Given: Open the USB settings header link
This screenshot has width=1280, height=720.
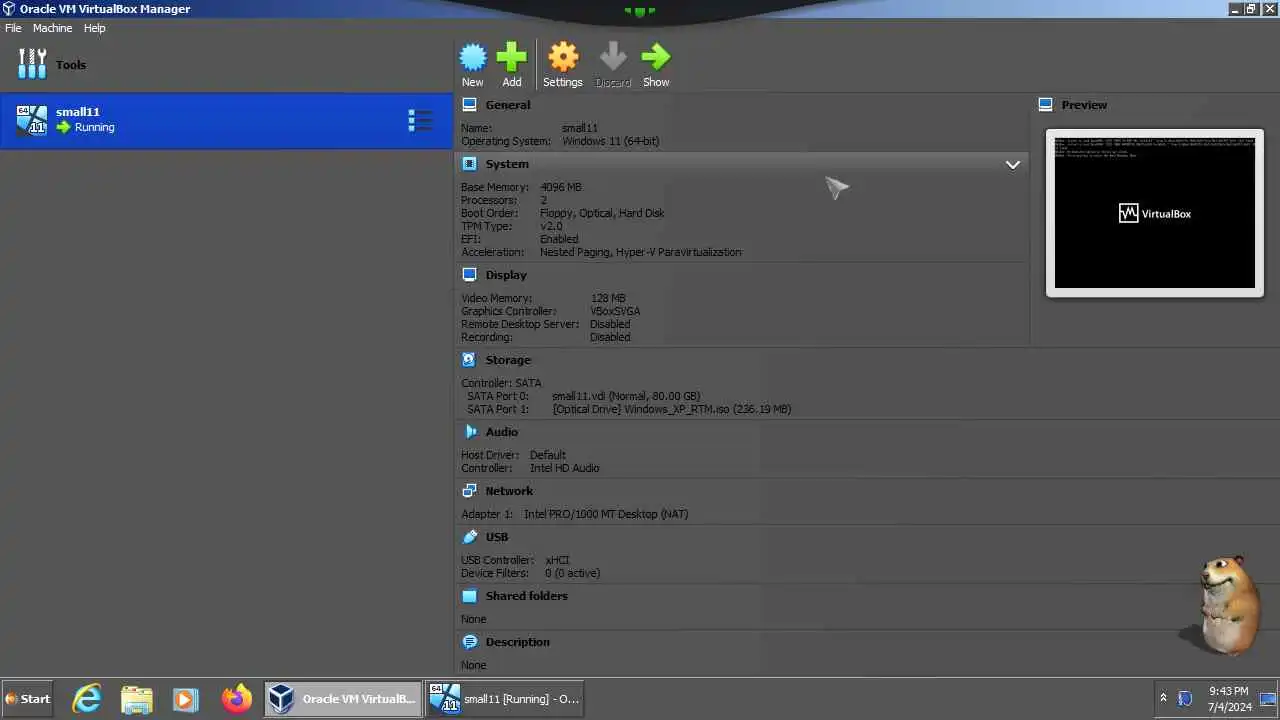Looking at the screenshot, I should [497, 537].
